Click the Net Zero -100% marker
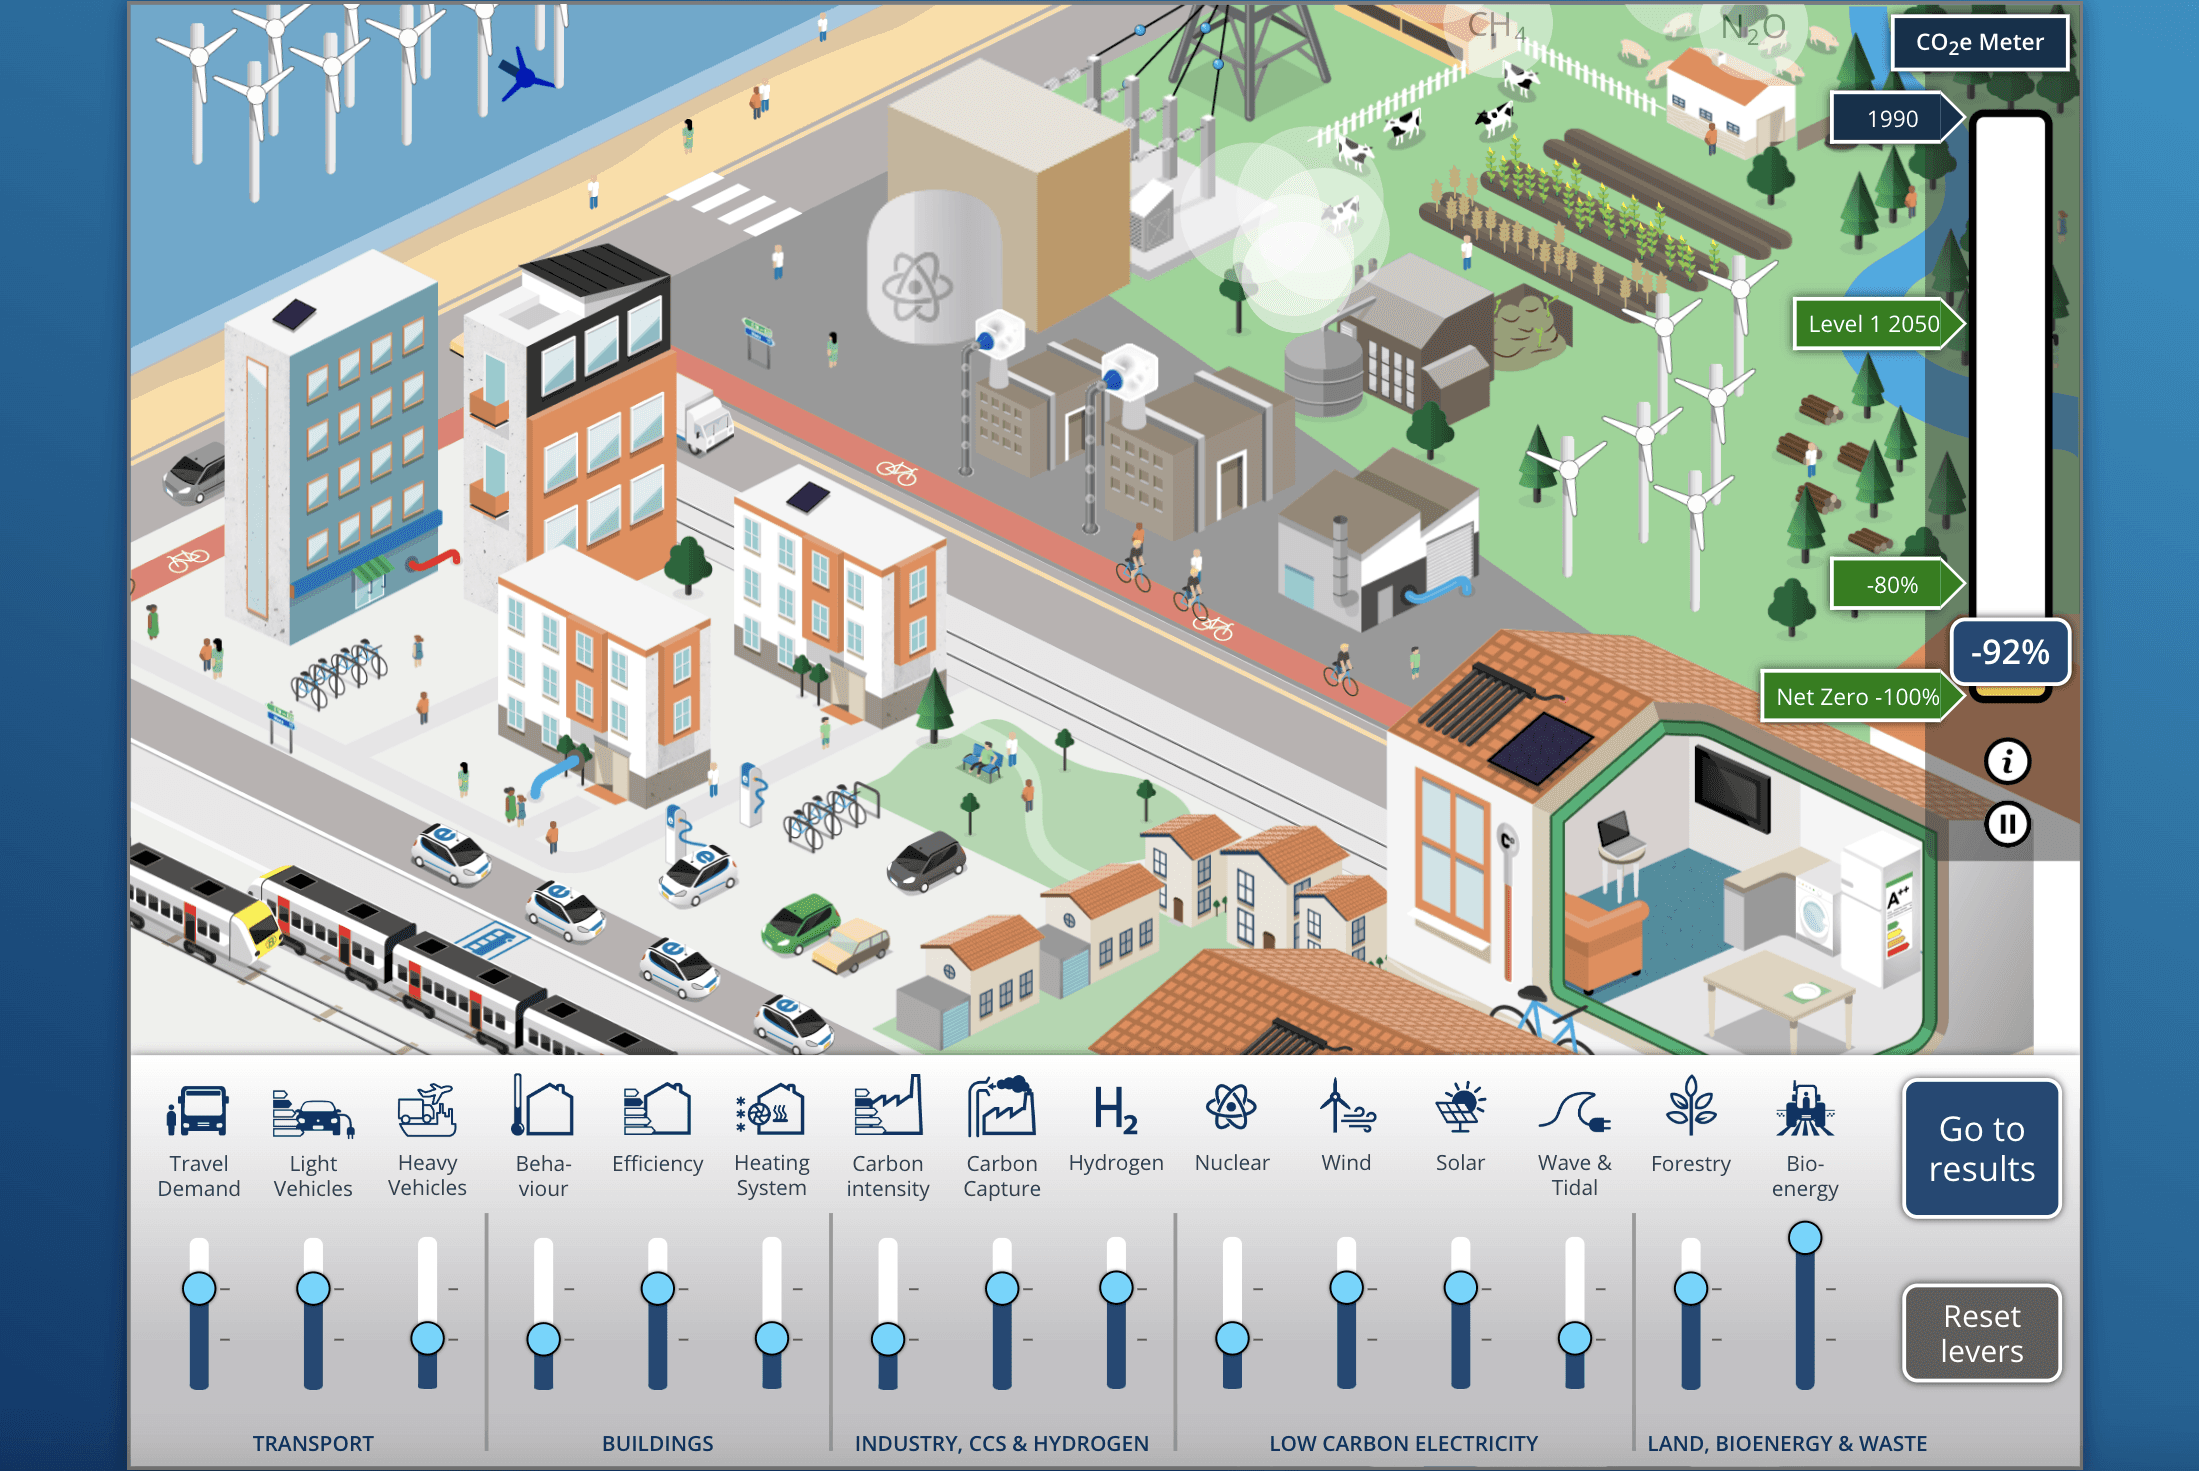Image resolution: width=2199 pixels, height=1471 pixels. (x=1857, y=697)
